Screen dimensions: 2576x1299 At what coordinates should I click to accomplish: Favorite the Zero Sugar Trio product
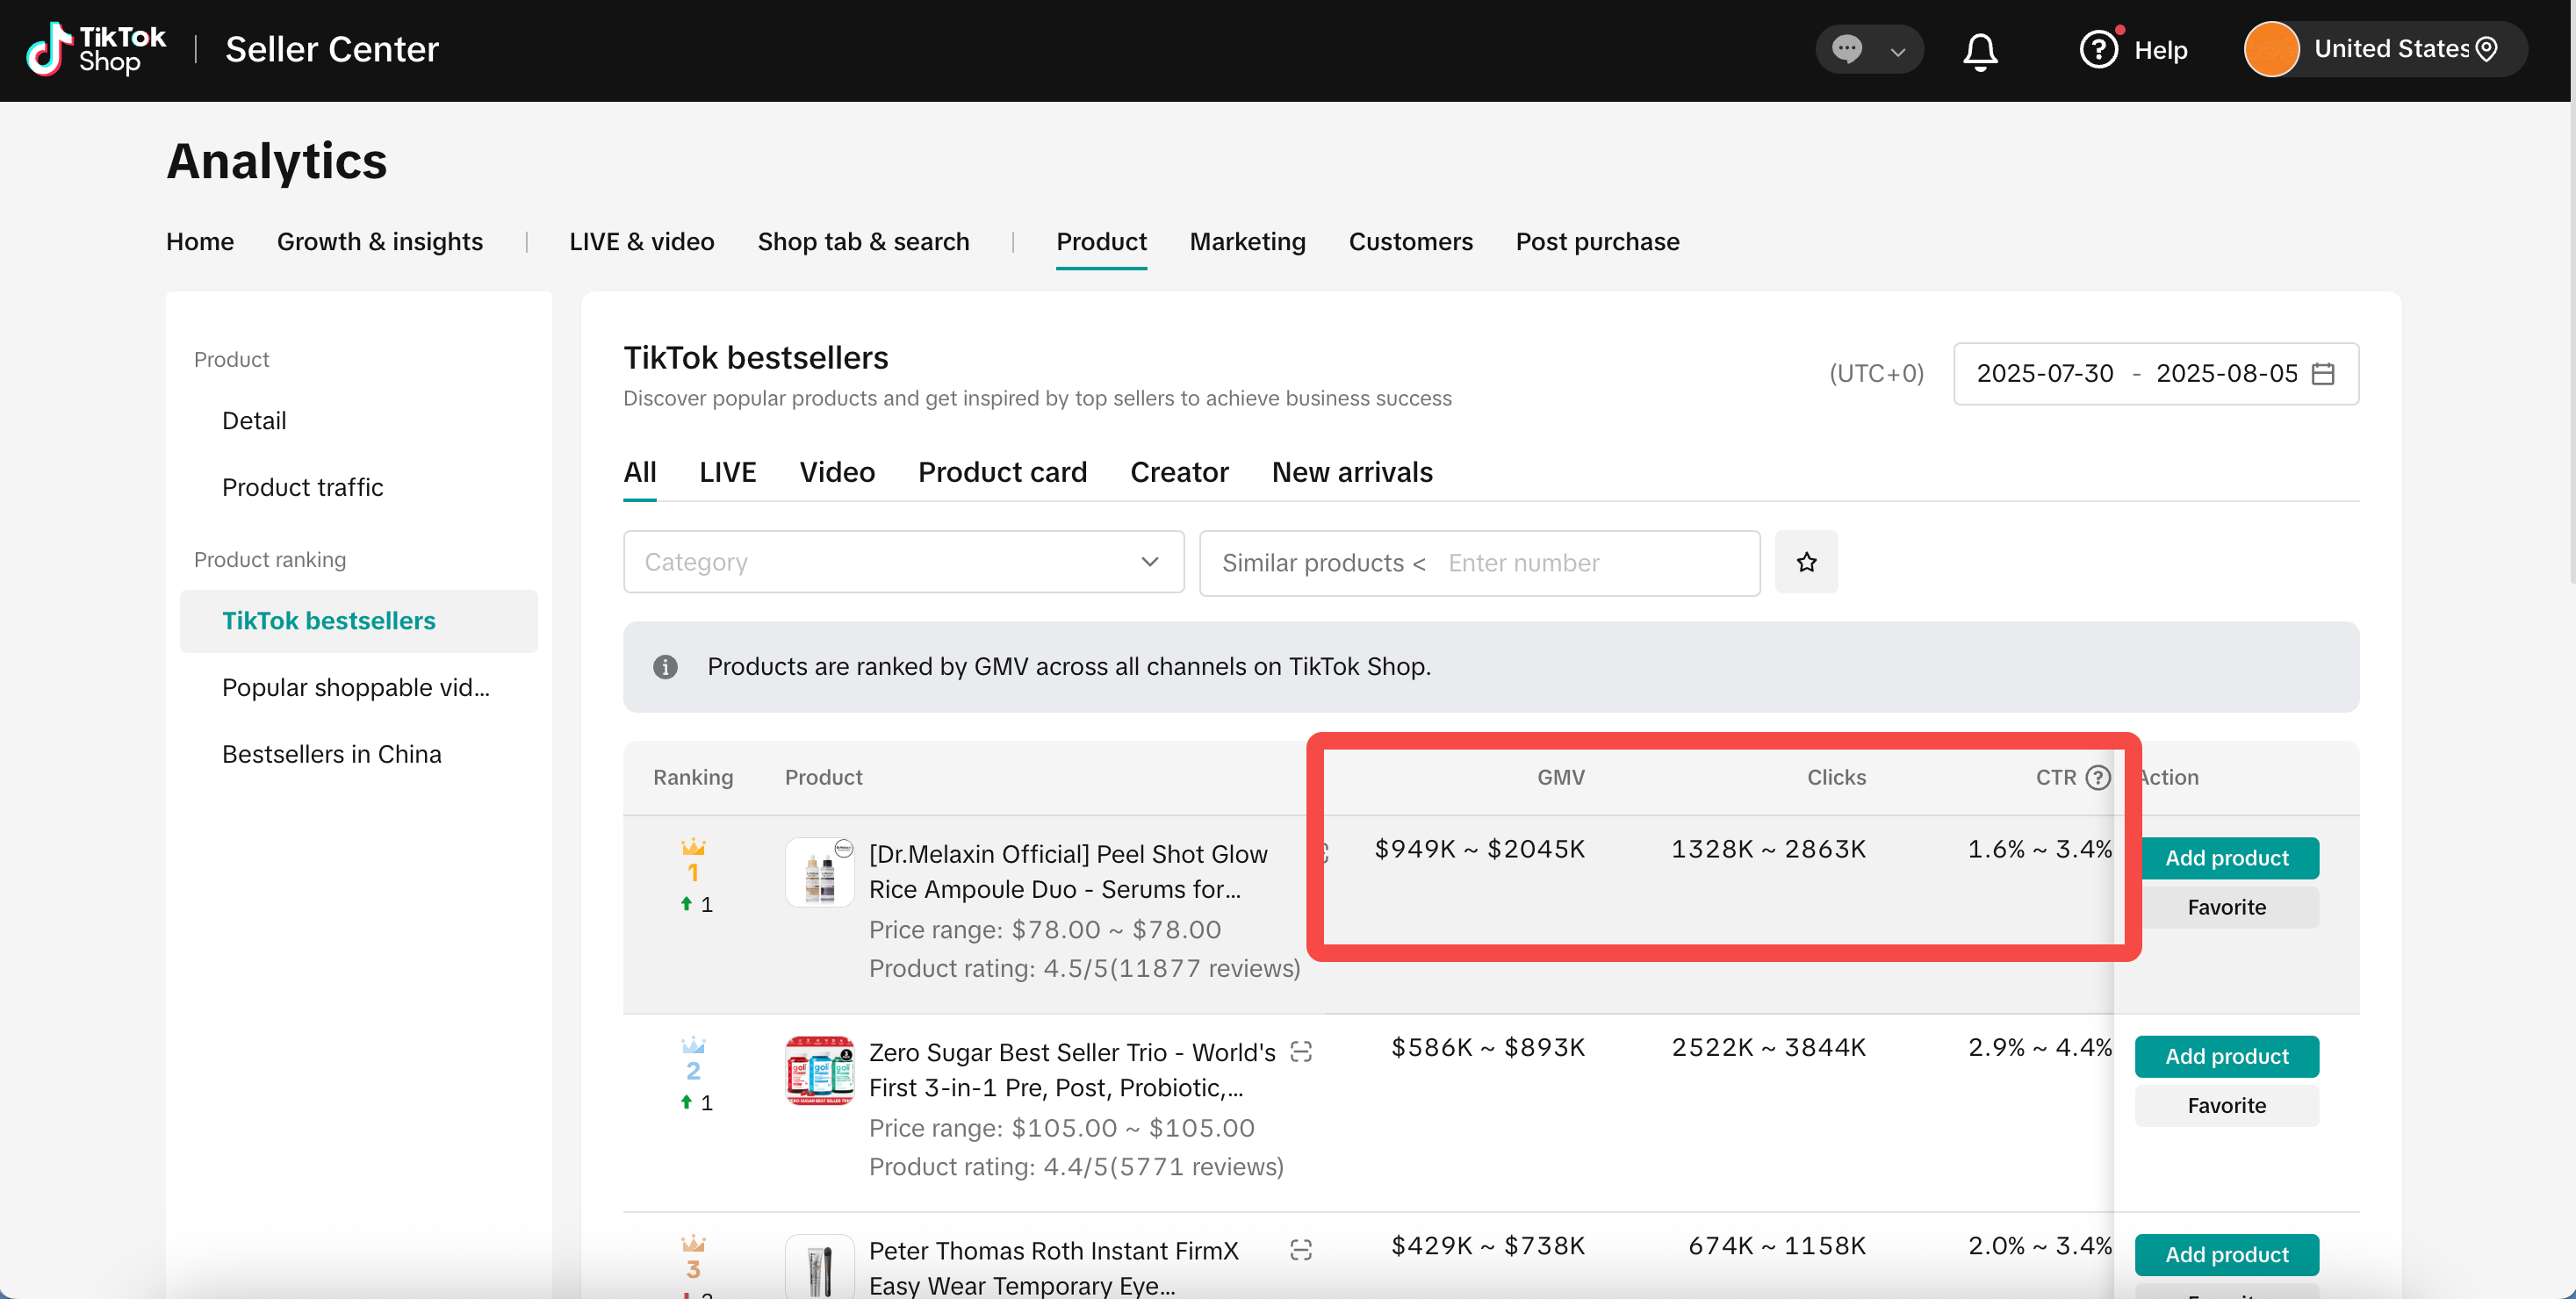point(2226,1105)
